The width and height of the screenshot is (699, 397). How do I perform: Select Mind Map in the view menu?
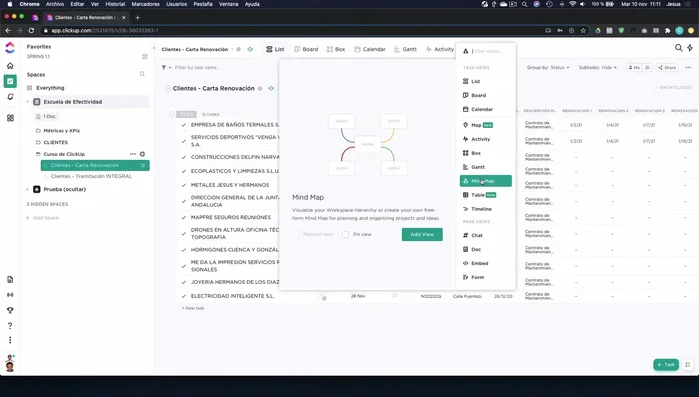click(485, 181)
